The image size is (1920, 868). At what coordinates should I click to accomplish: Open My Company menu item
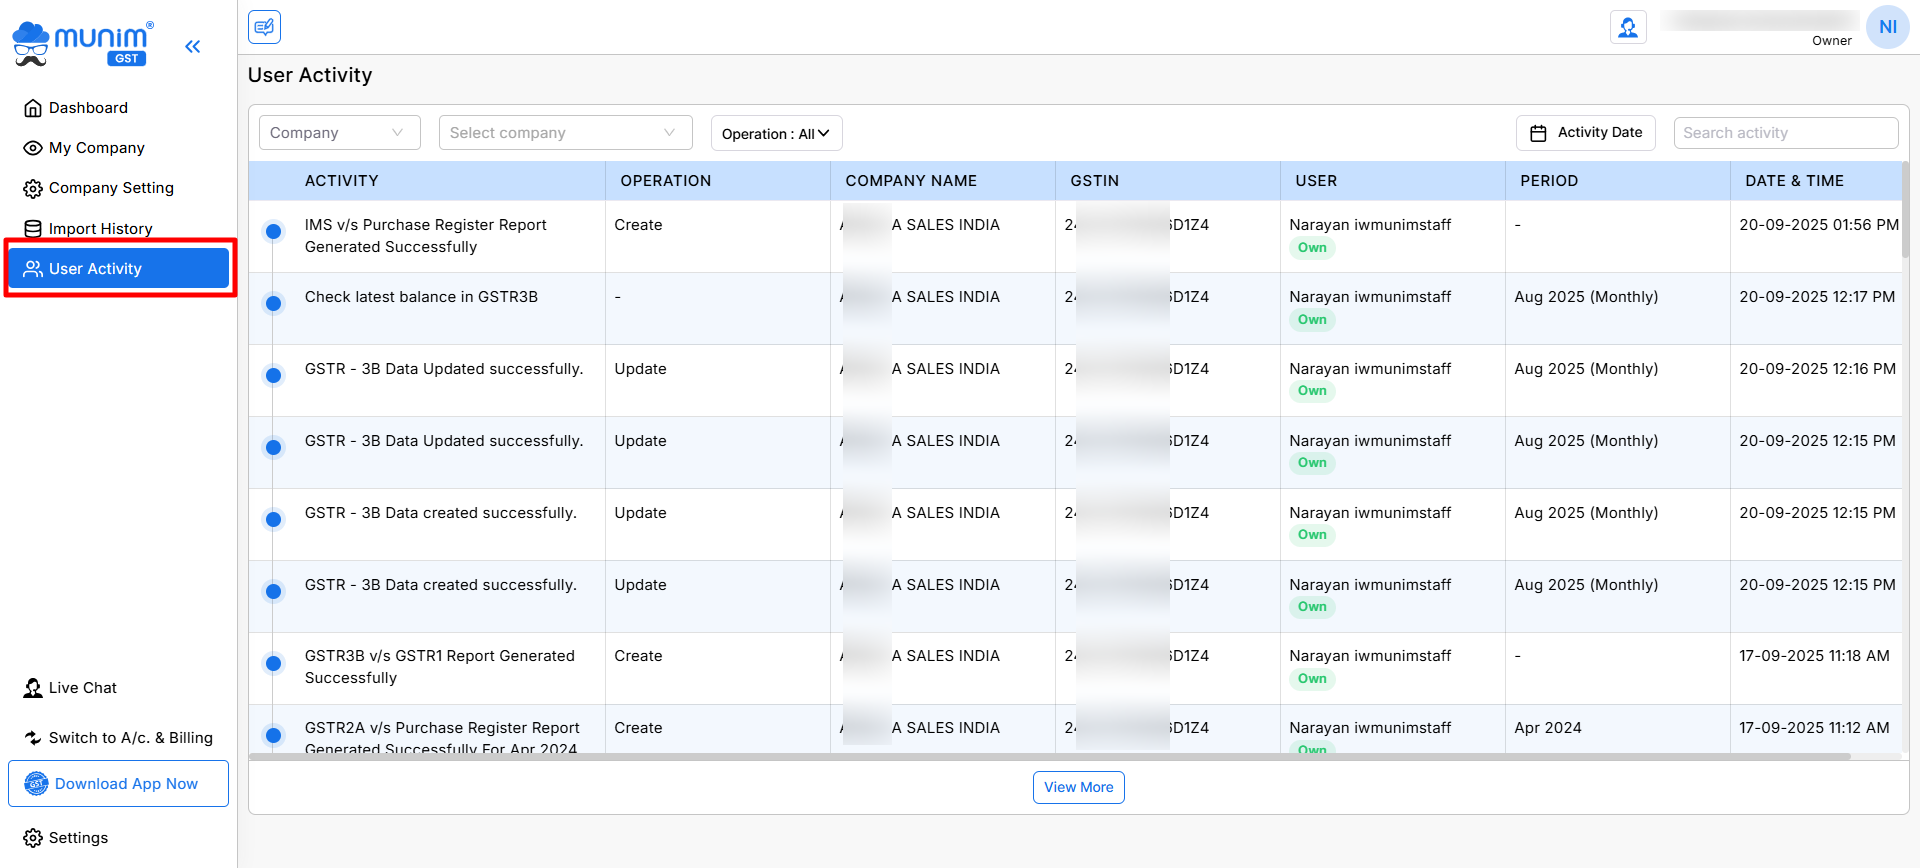click(x=96, y=148)
